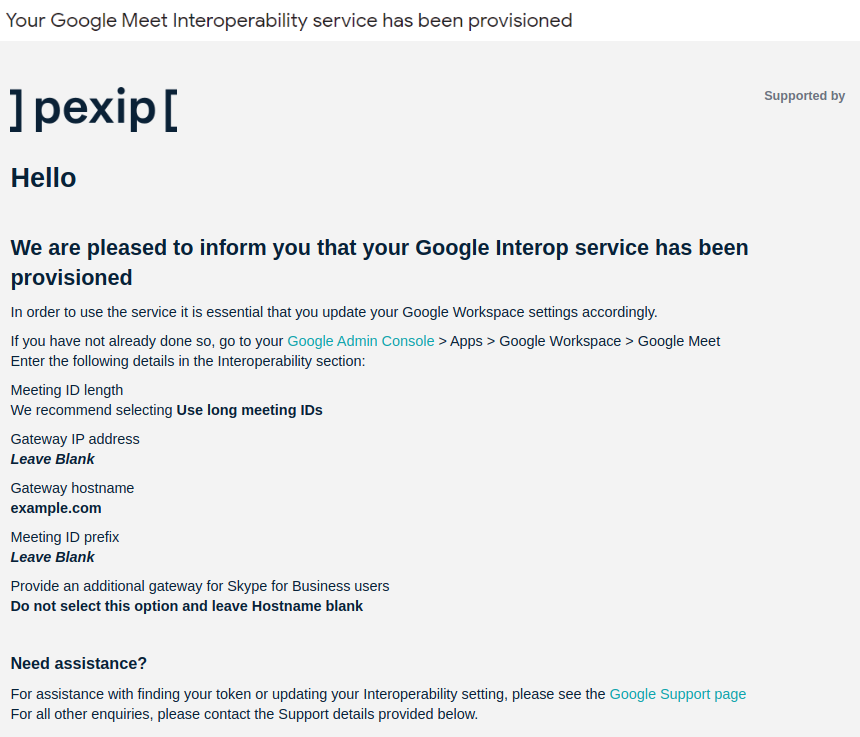The width and height of the screenshot is (860, 737).
Task: Click the "Gateway hostname" label
Action: tap(72, 488)
